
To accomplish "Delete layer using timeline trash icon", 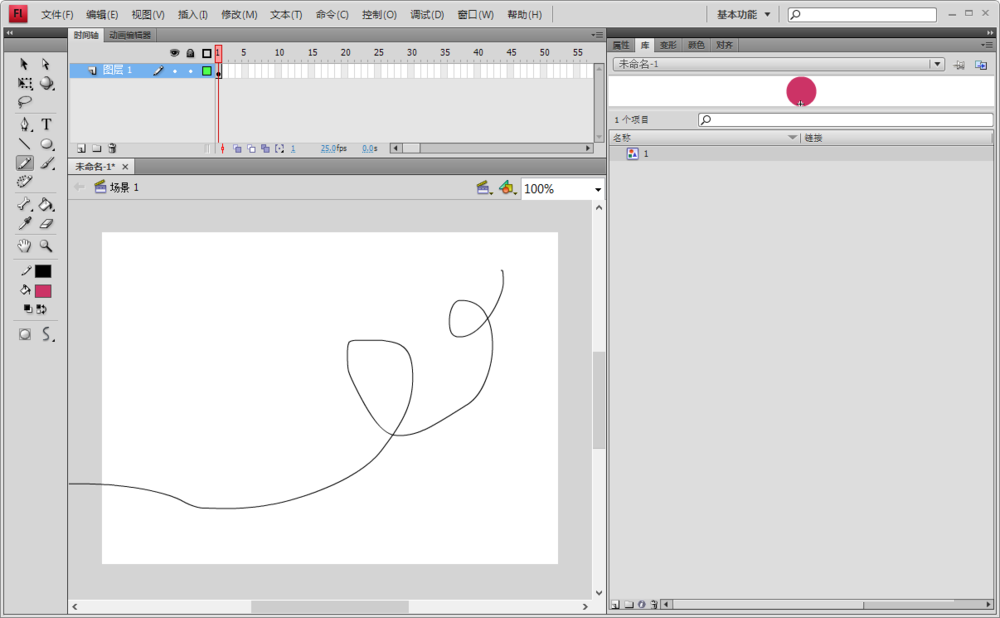I will click(x=112, y=148).
